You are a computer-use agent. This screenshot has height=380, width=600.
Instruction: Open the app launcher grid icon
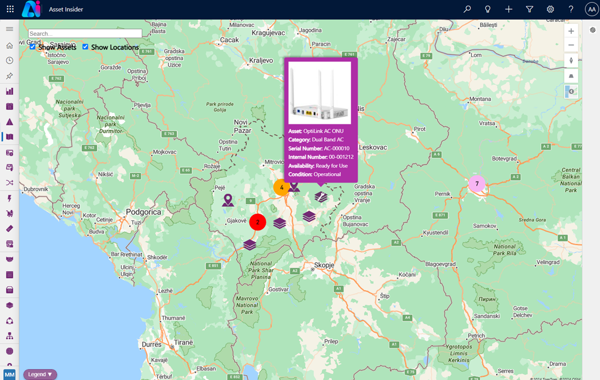click(x=10, y=9)
